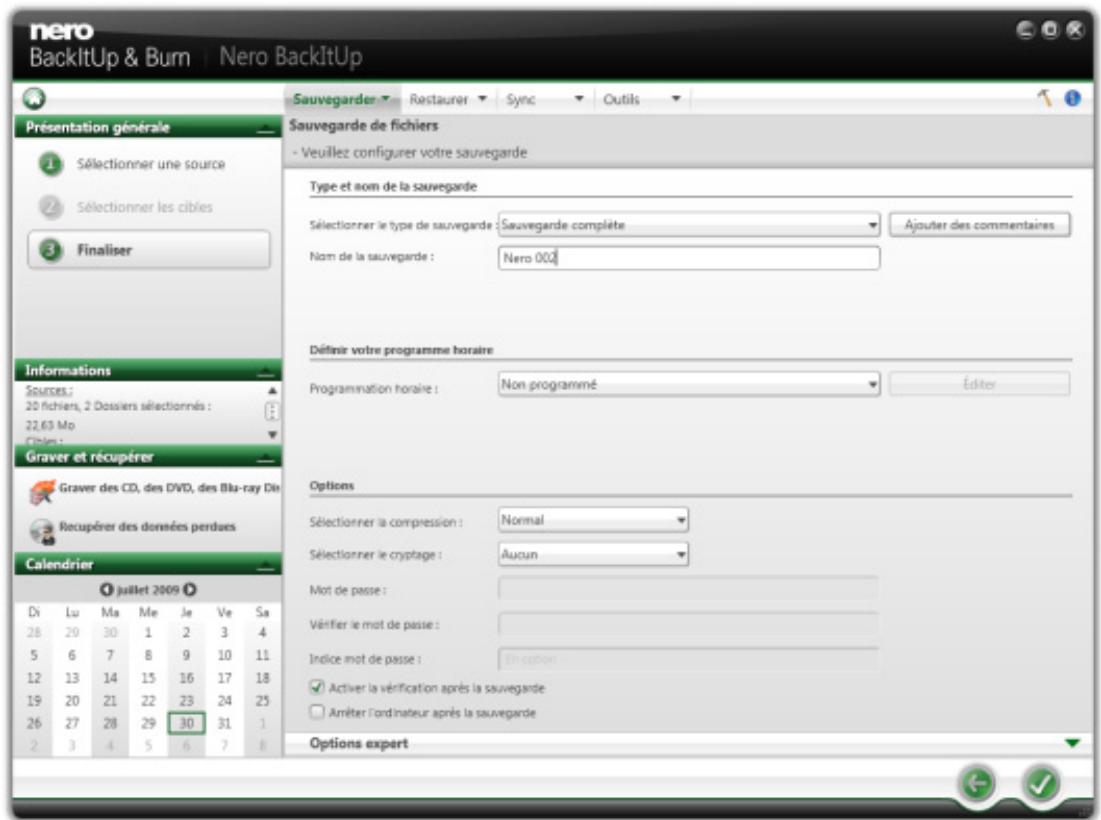Select day 30 highlighted in the calendar

point(186,723)
